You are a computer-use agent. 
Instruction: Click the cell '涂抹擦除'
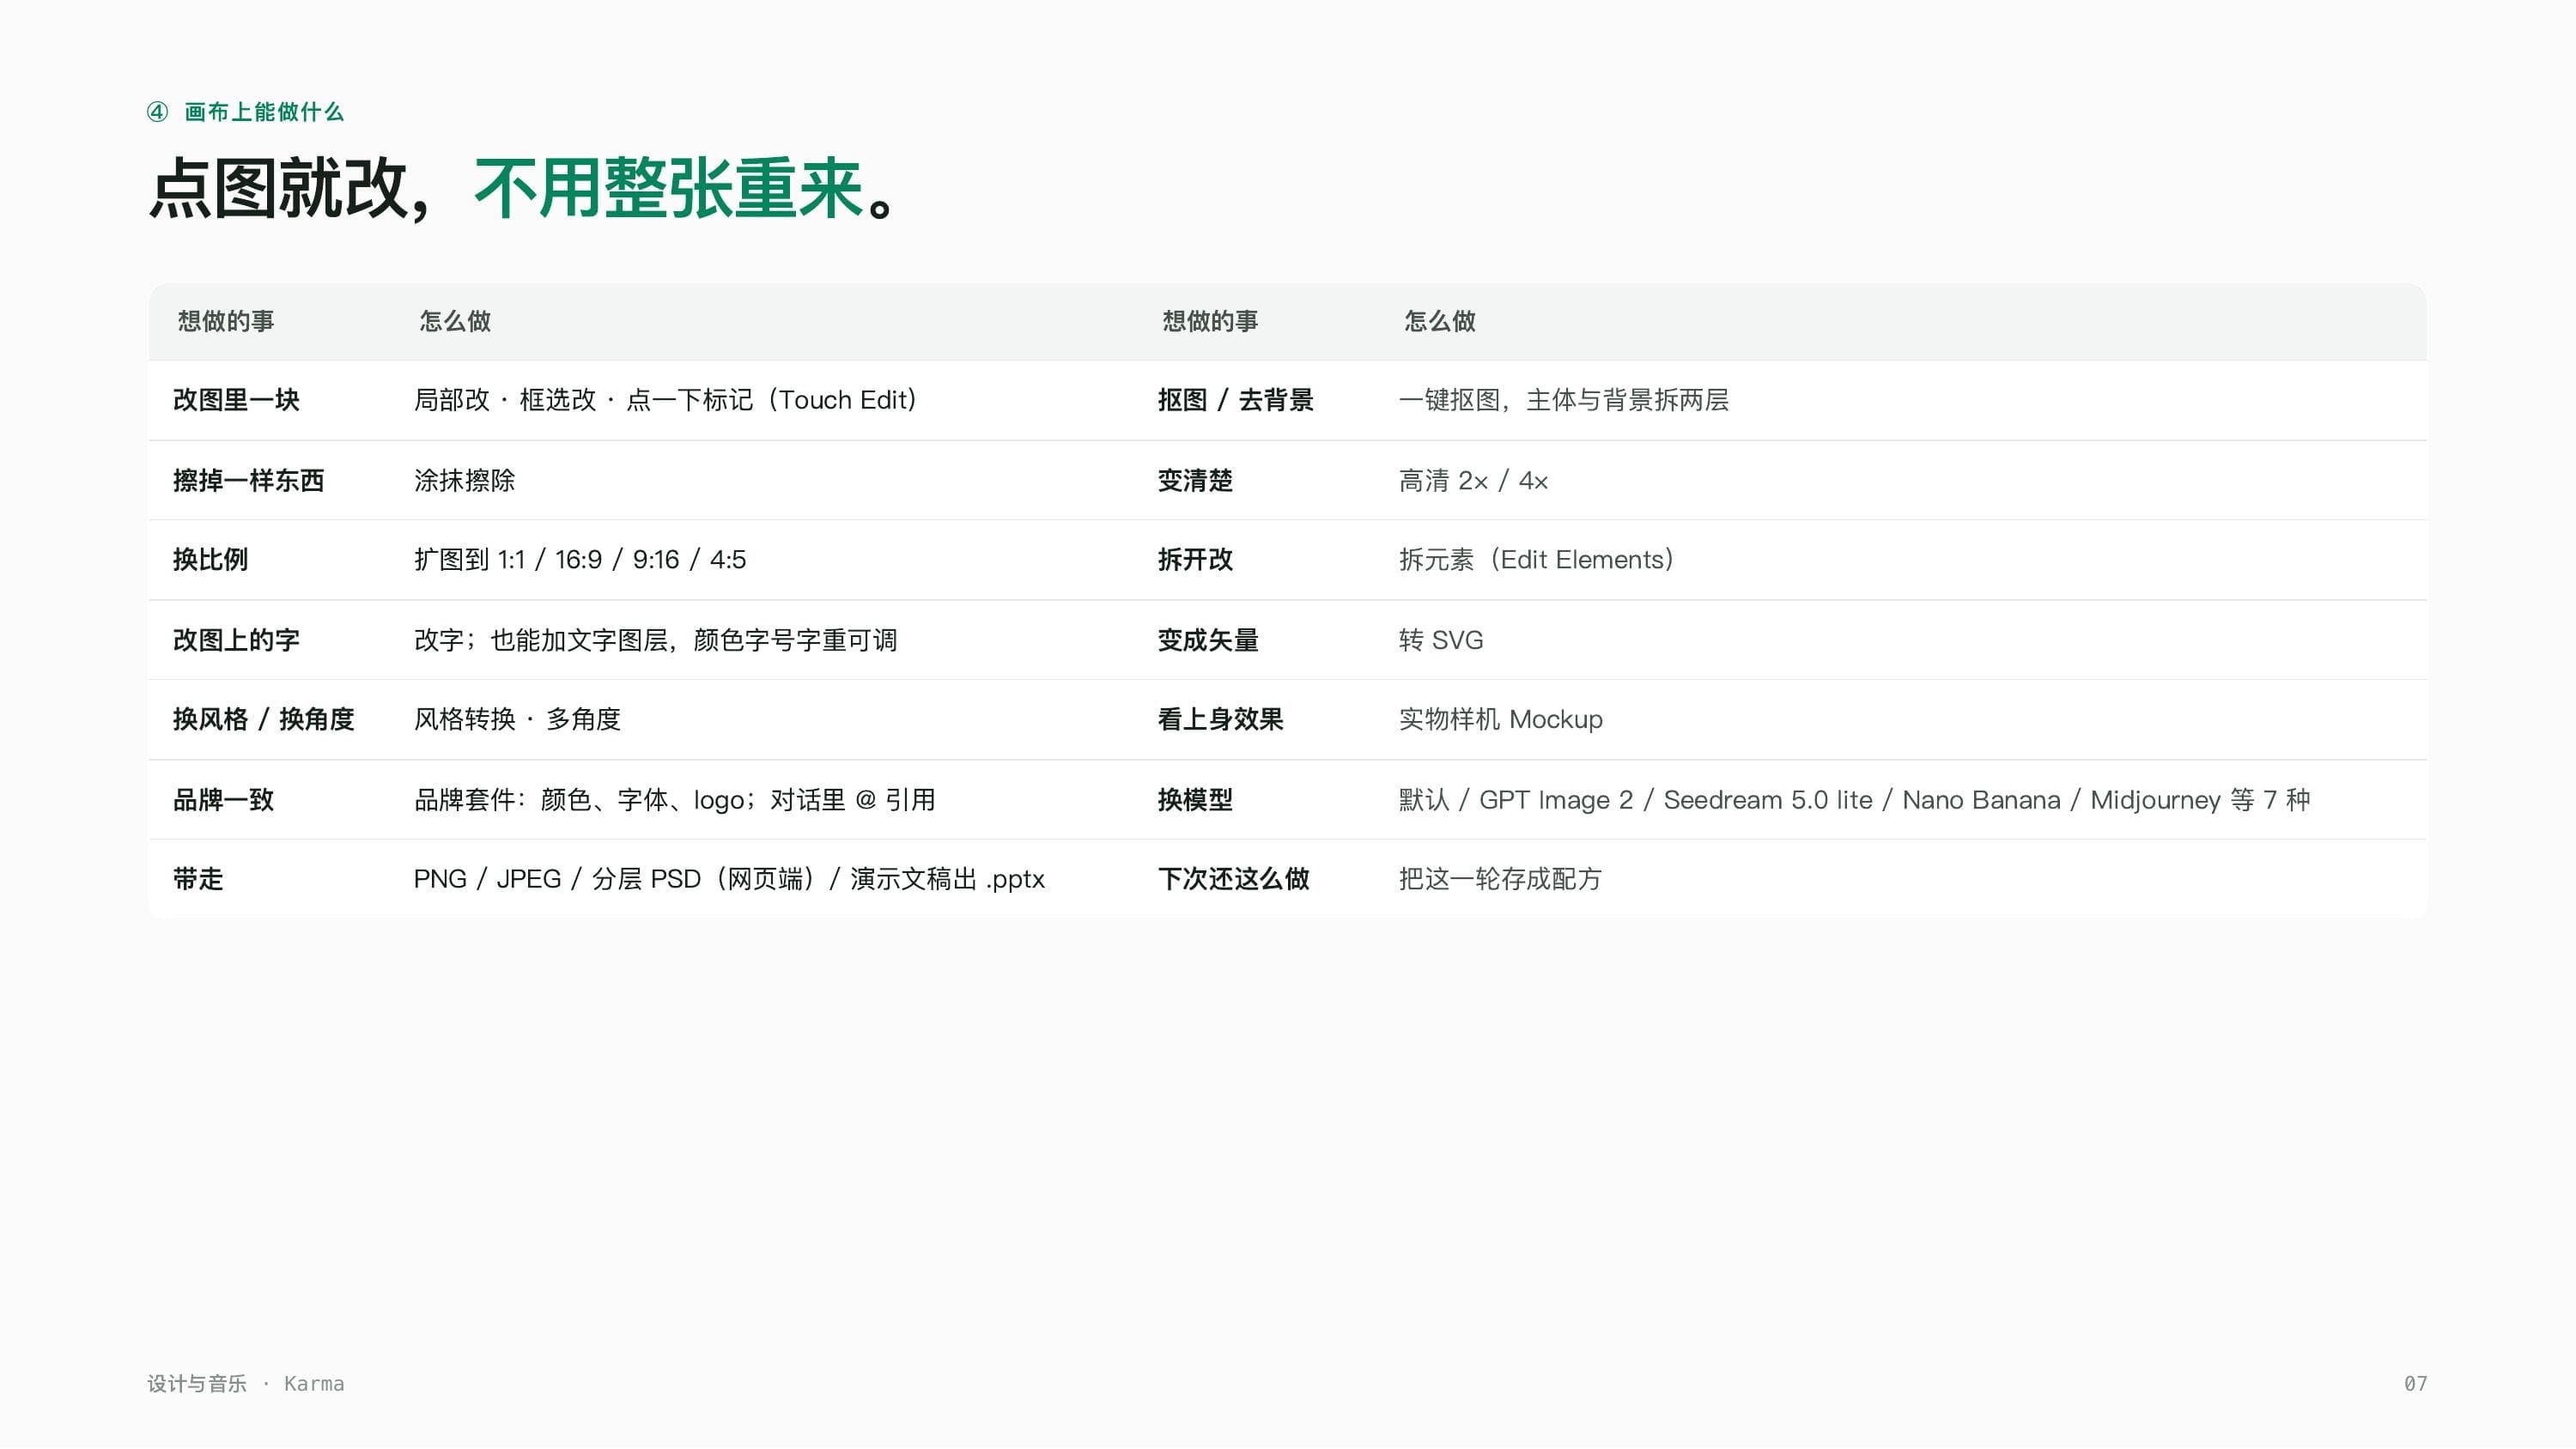(464, 480)
